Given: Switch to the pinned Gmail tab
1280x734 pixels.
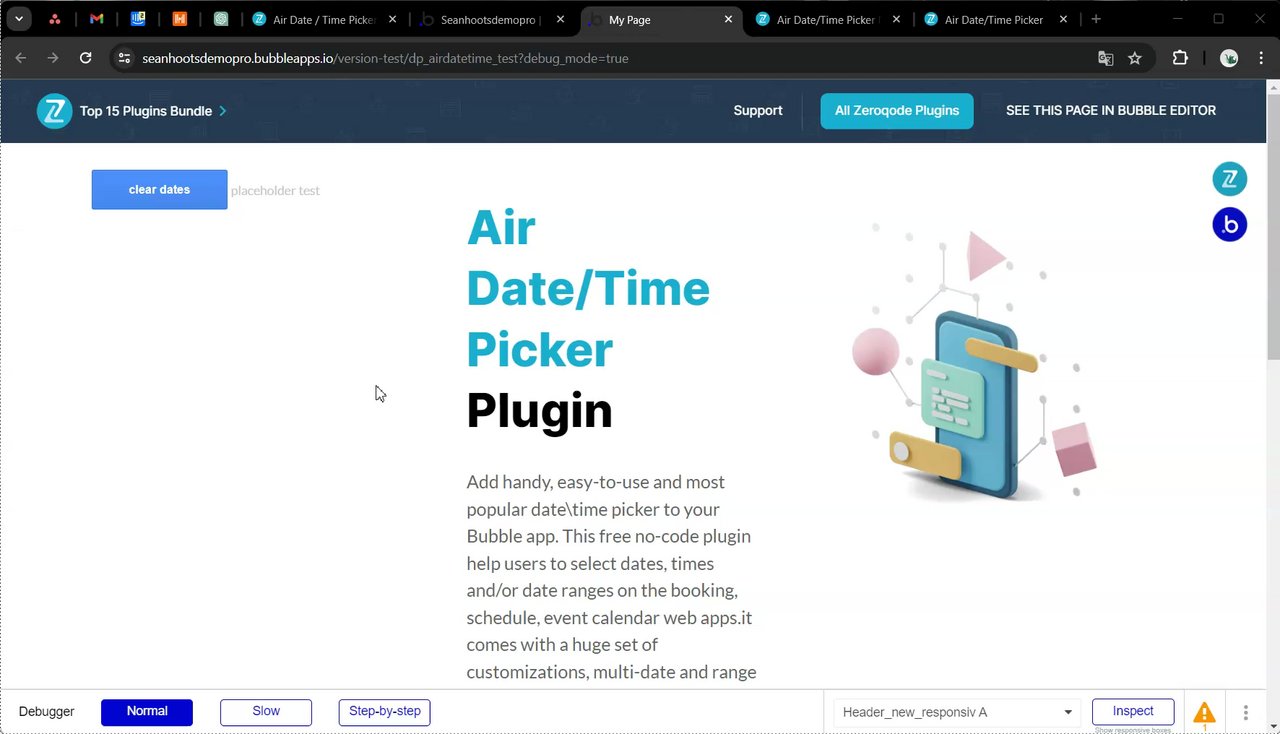Looking at the screenshot, I should pyautogui.click(x=96, y=19).
